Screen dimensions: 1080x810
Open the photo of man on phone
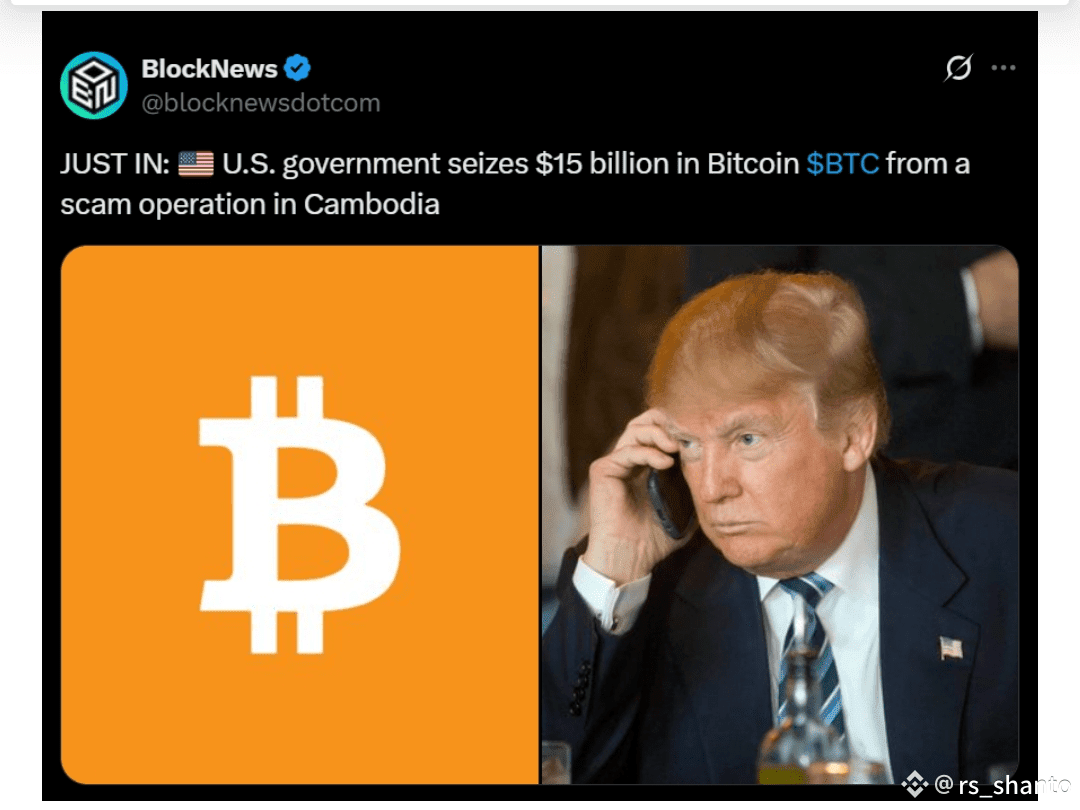pos(780,515)
